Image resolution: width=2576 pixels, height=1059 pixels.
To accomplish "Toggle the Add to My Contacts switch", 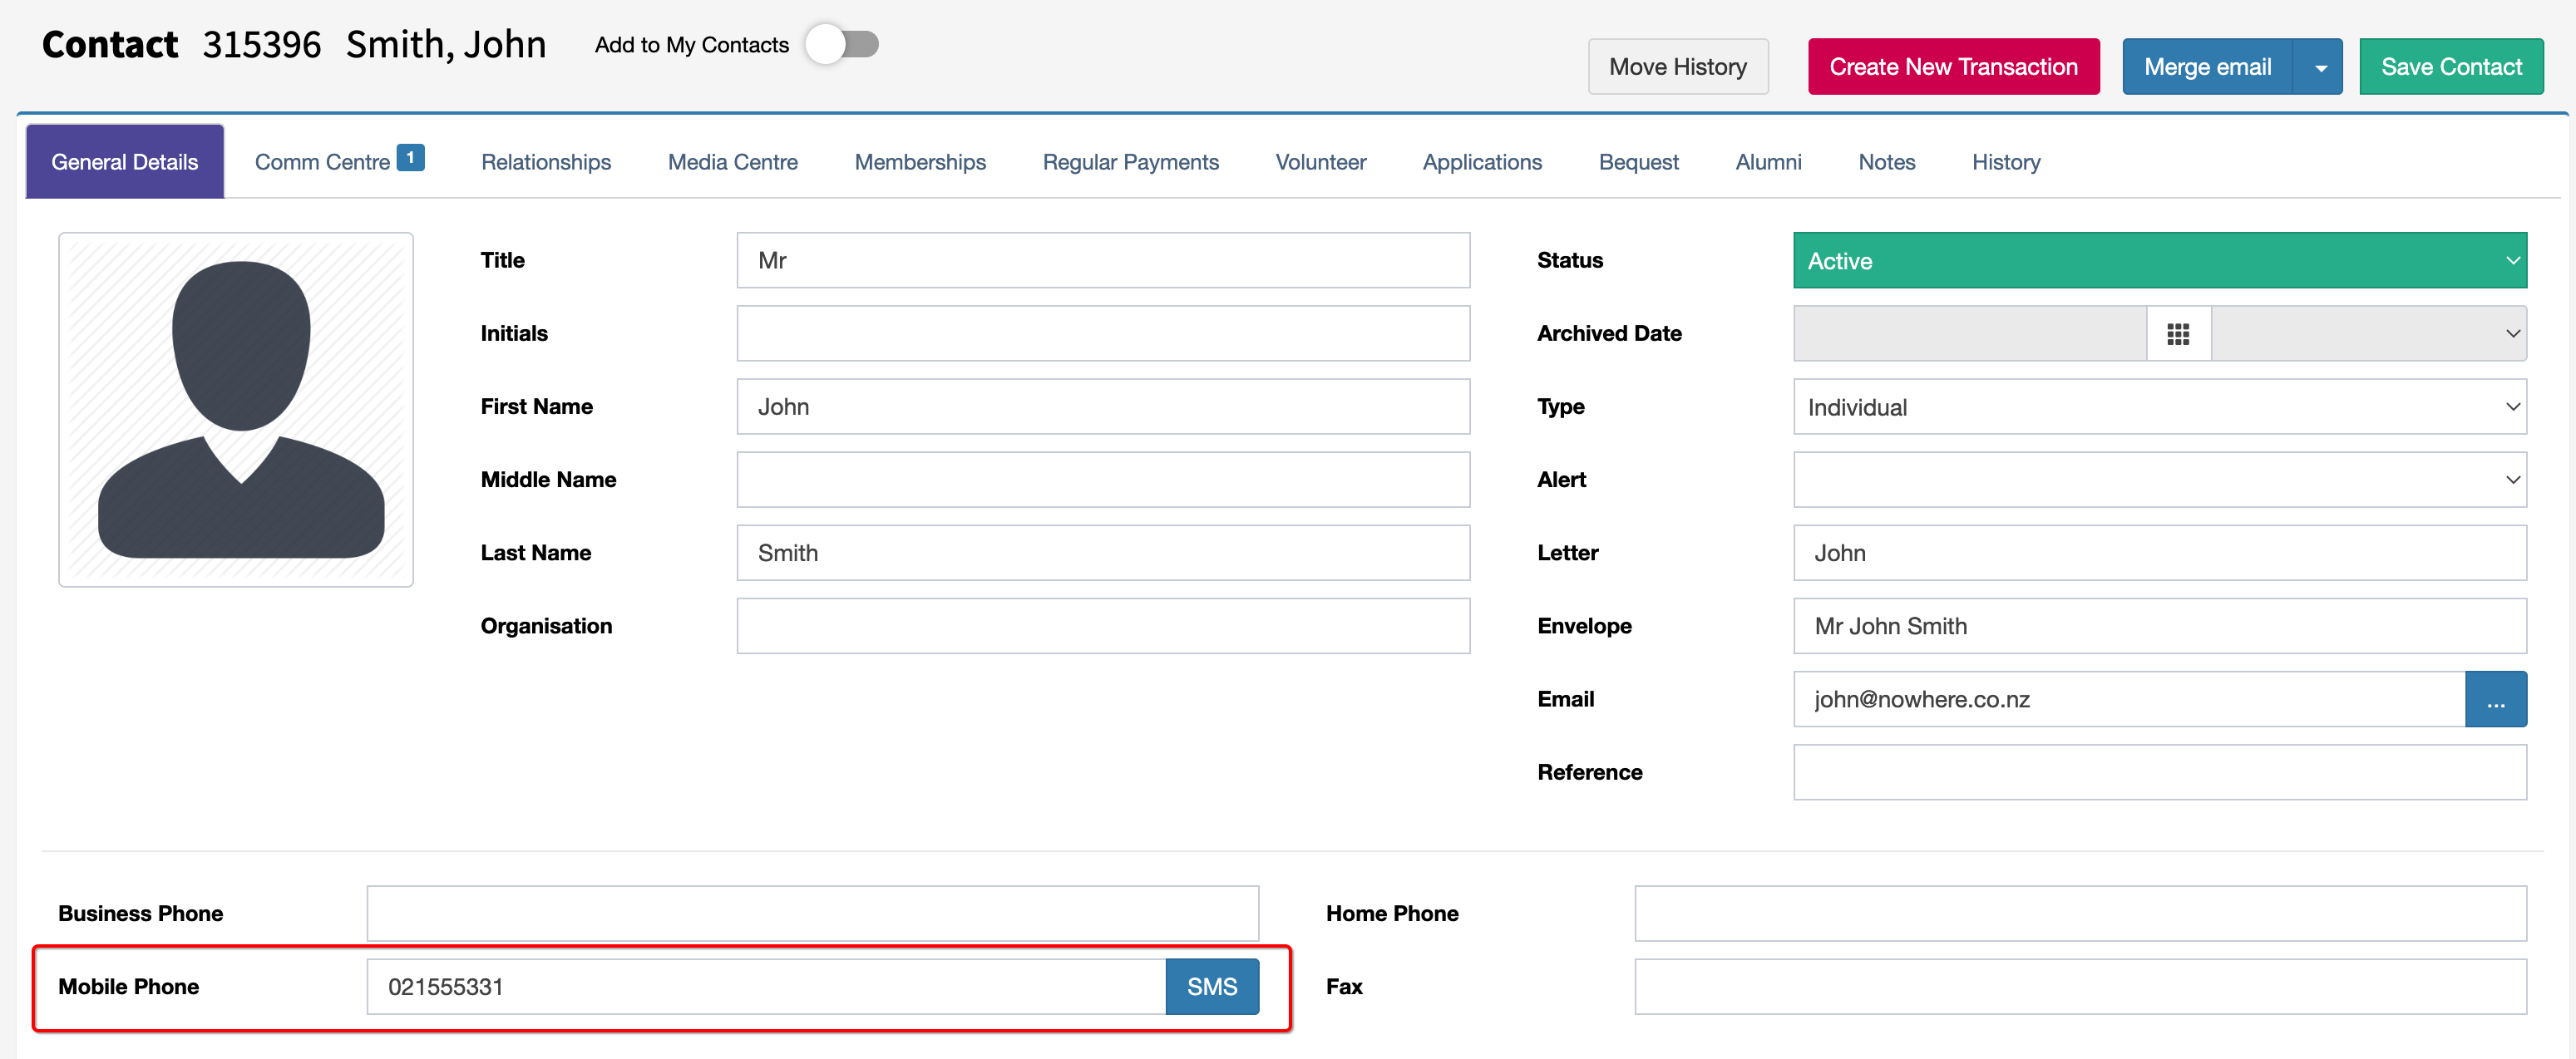I will tap(842, 45).
